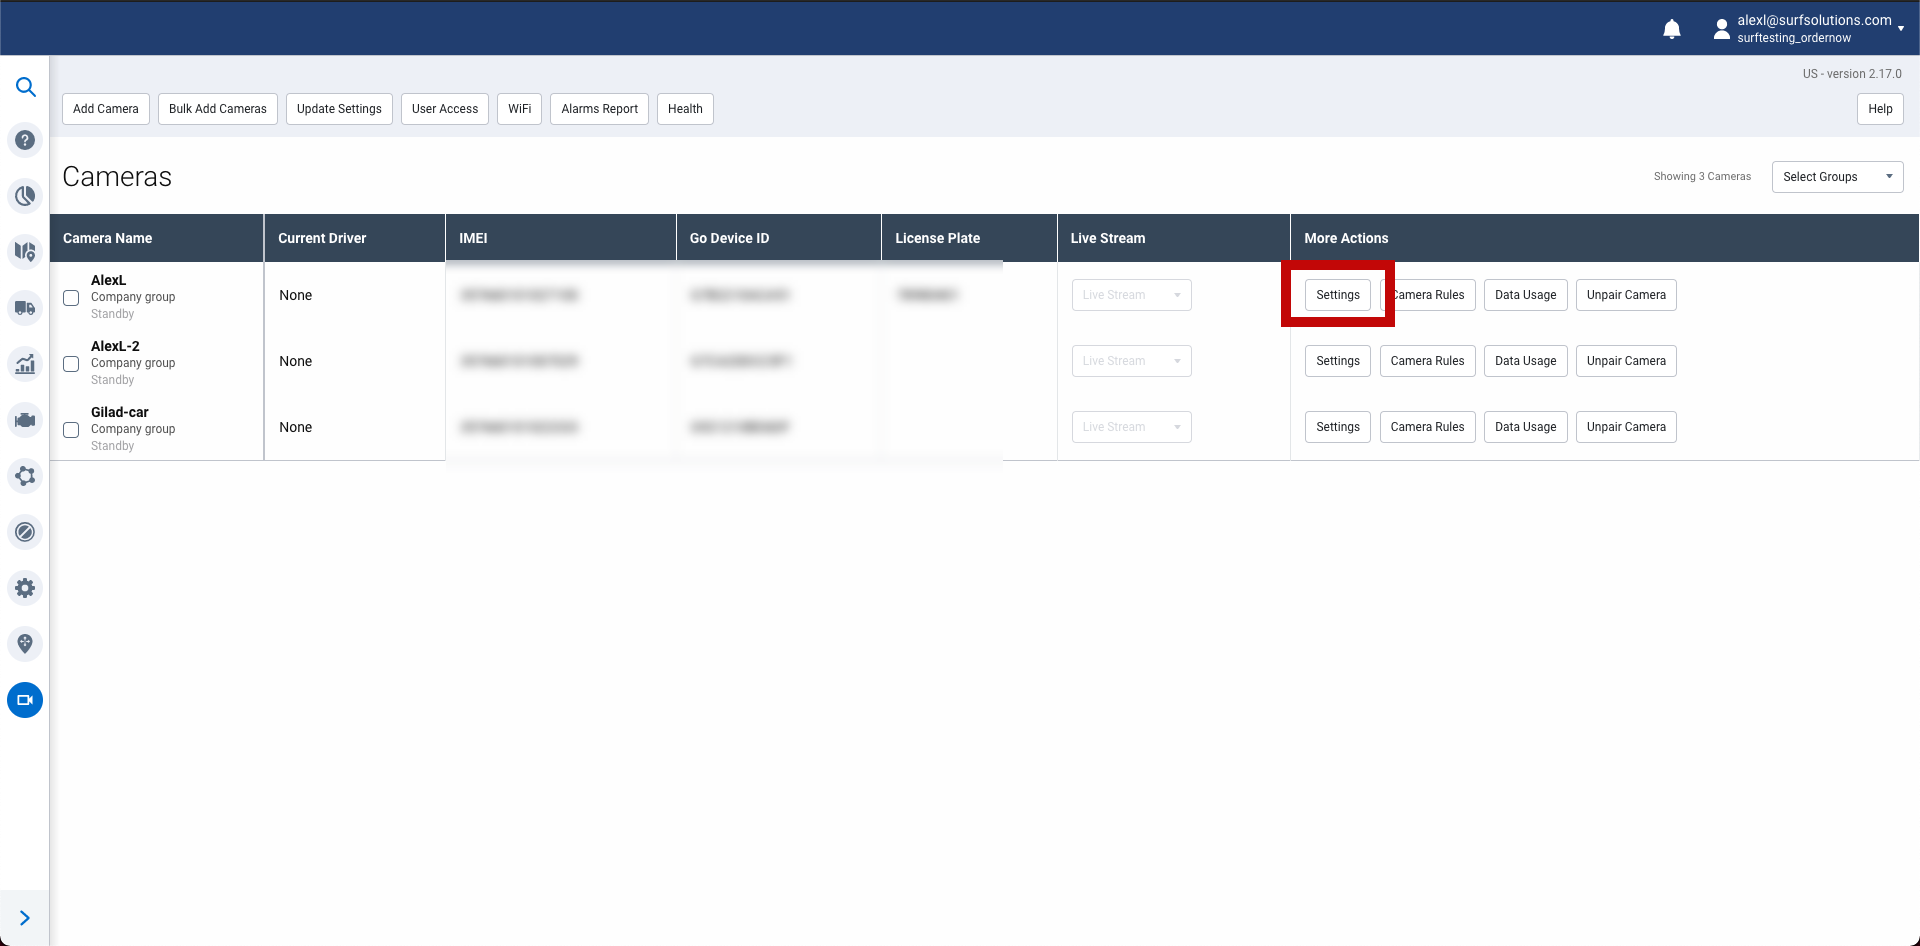
Task: Select the Gilad-car camera checkbox
Action: click(x=71, y=430)
